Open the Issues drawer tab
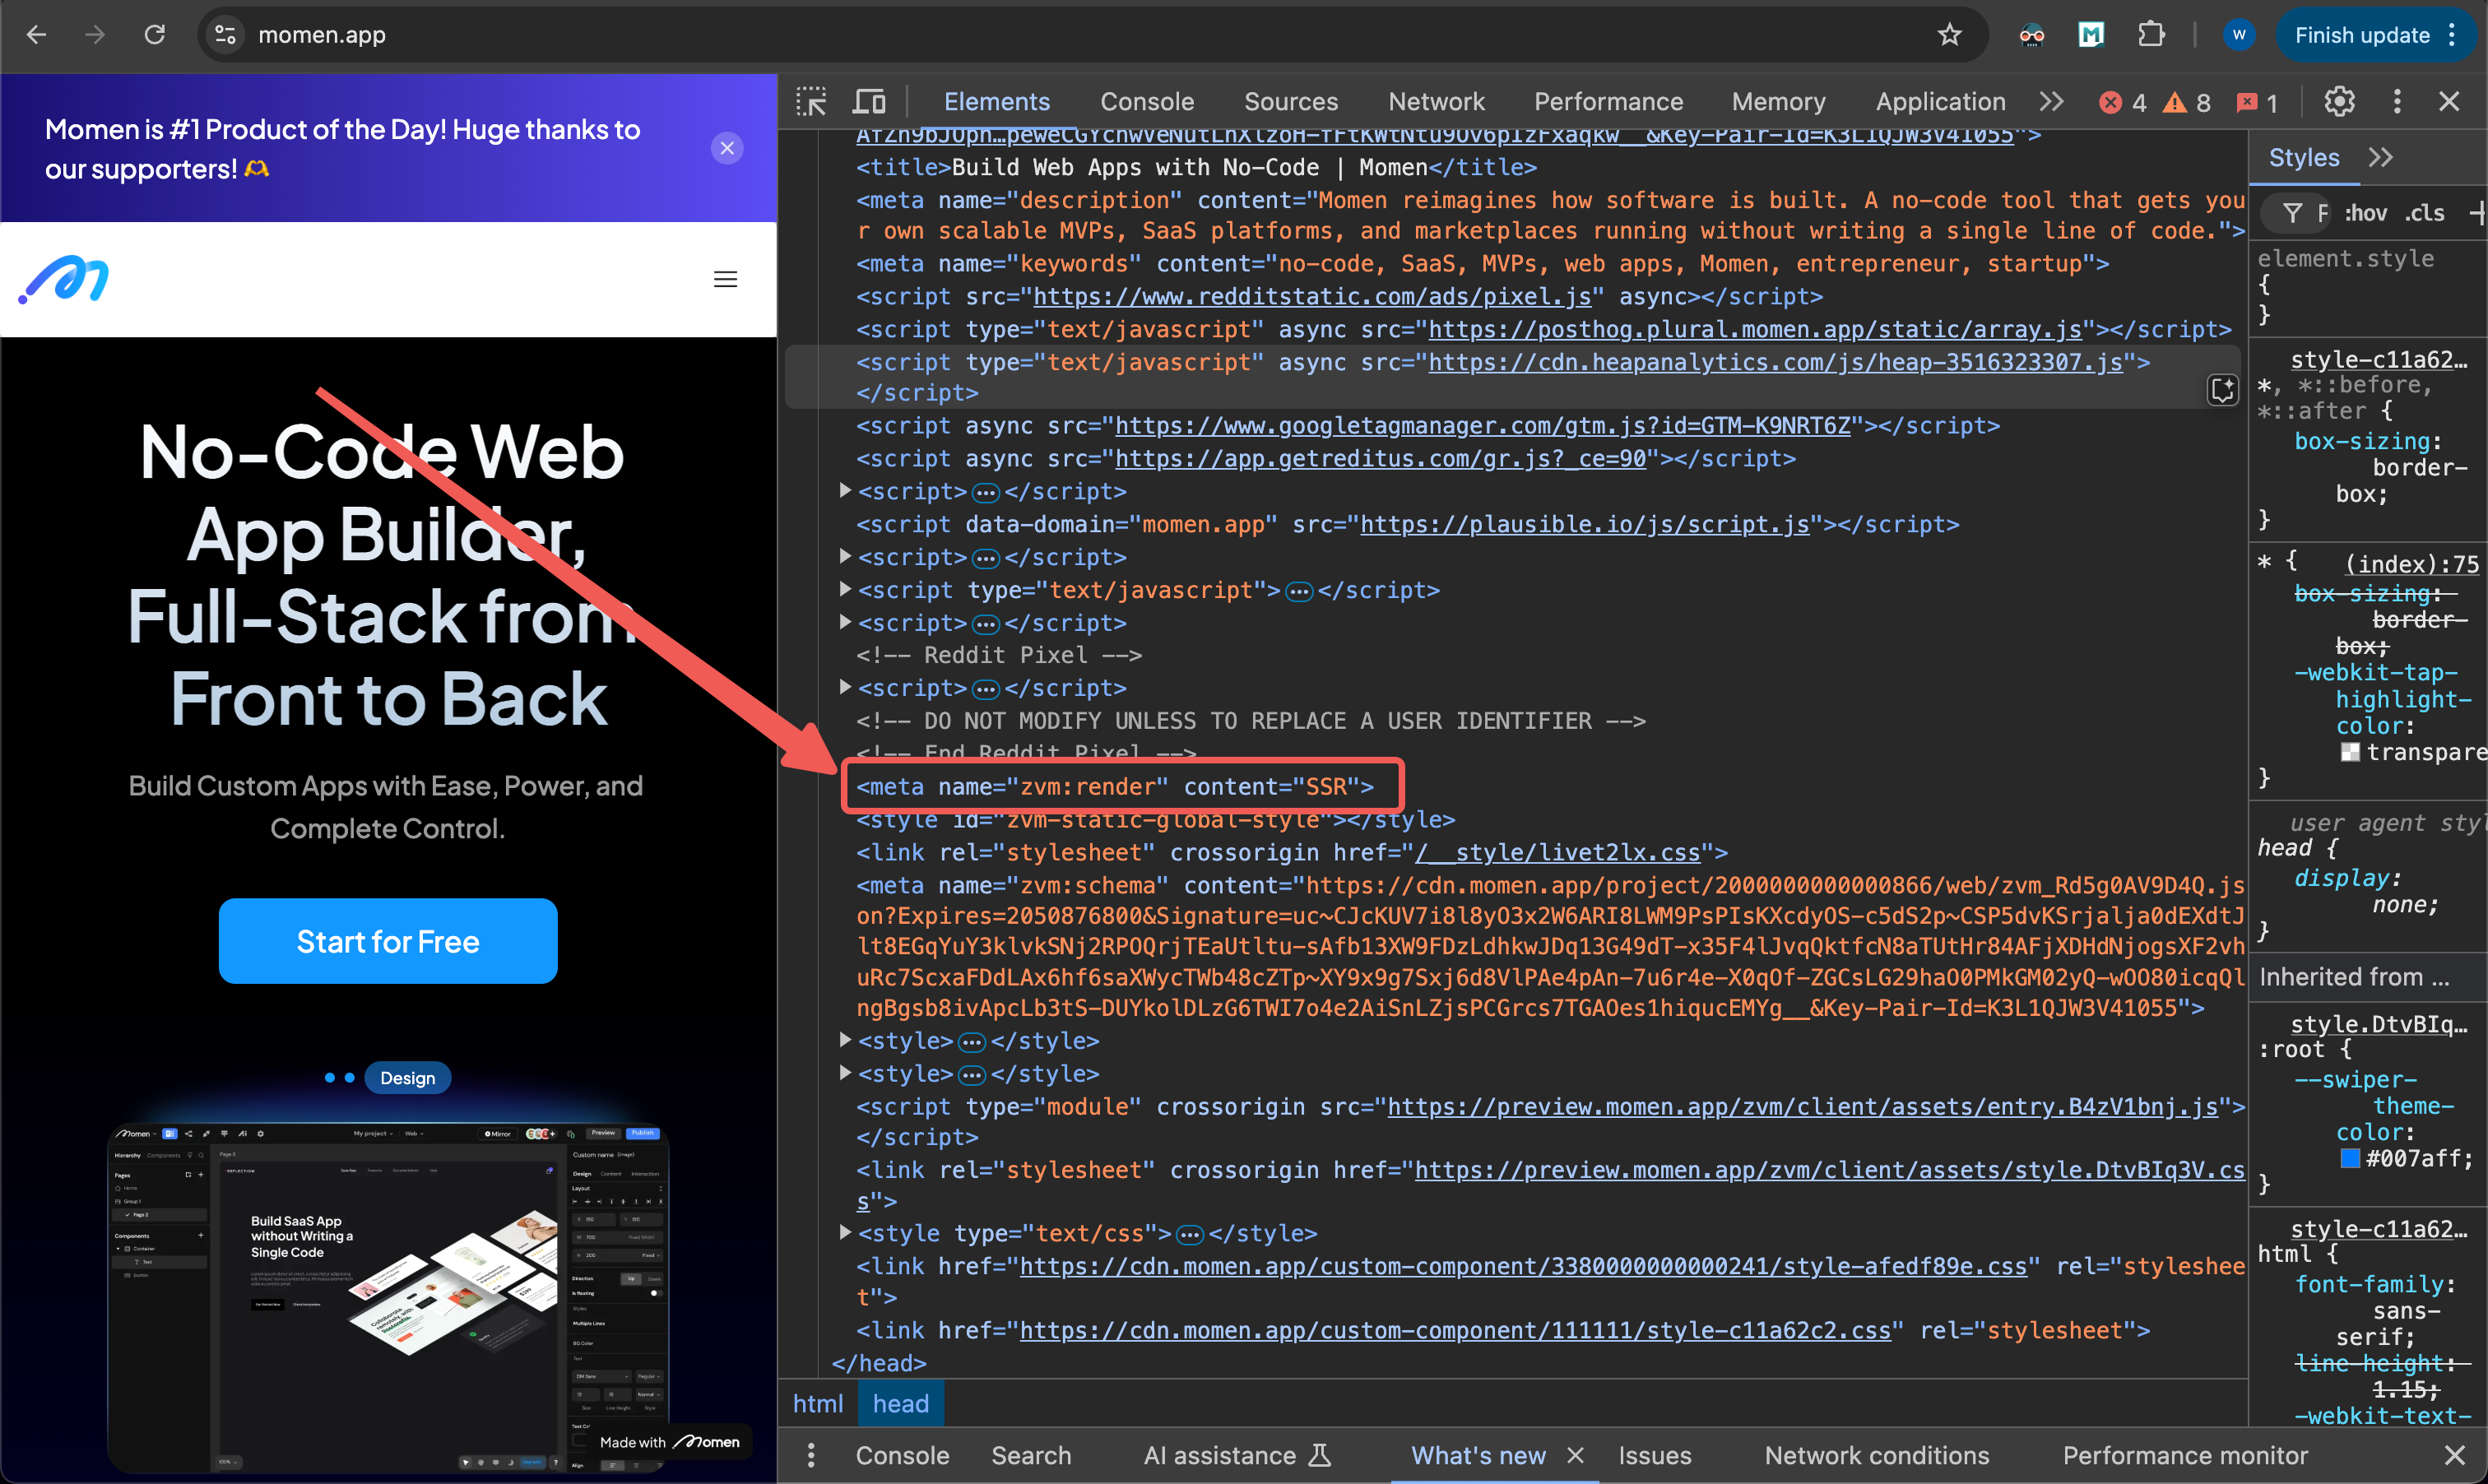The height and width of the screenshot is (1484, 2488). coord(1655,1455)
